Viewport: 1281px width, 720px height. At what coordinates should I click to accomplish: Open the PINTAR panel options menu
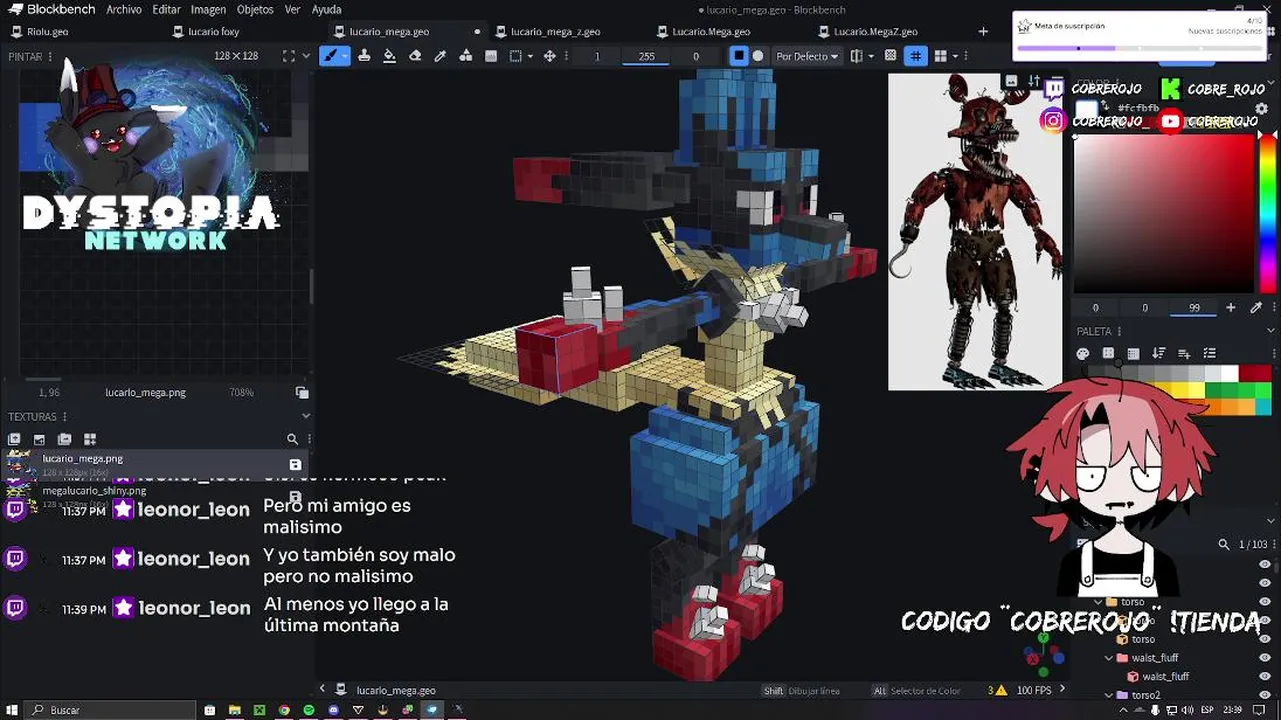[52, 56]
